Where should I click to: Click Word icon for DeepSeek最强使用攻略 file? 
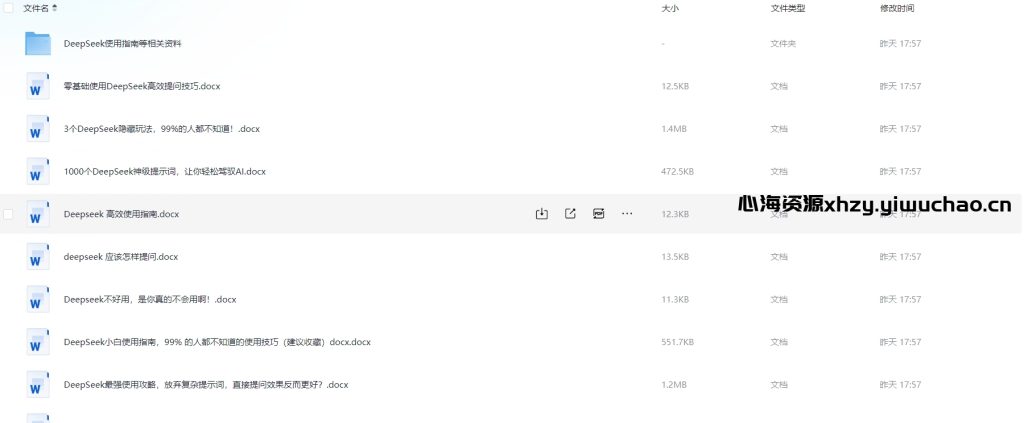(38, 385)
